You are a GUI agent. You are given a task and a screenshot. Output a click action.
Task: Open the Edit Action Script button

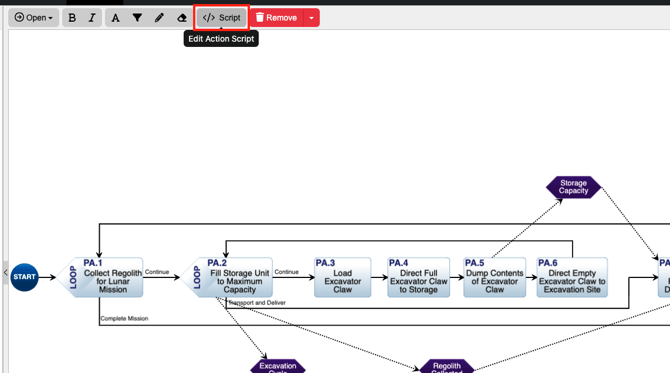[221, 18]
